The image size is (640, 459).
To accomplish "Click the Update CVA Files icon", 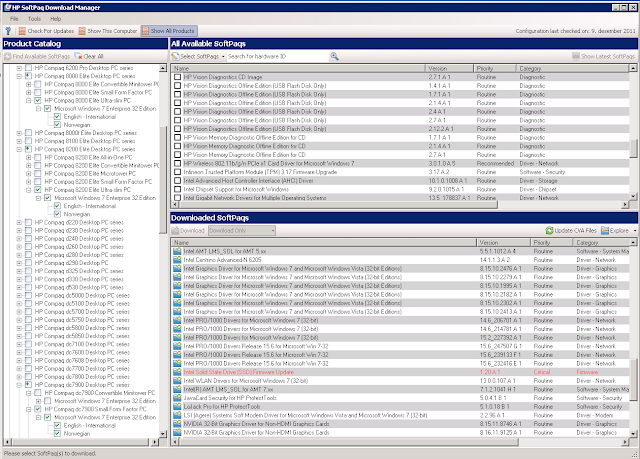I will click(x=549, y=231).
